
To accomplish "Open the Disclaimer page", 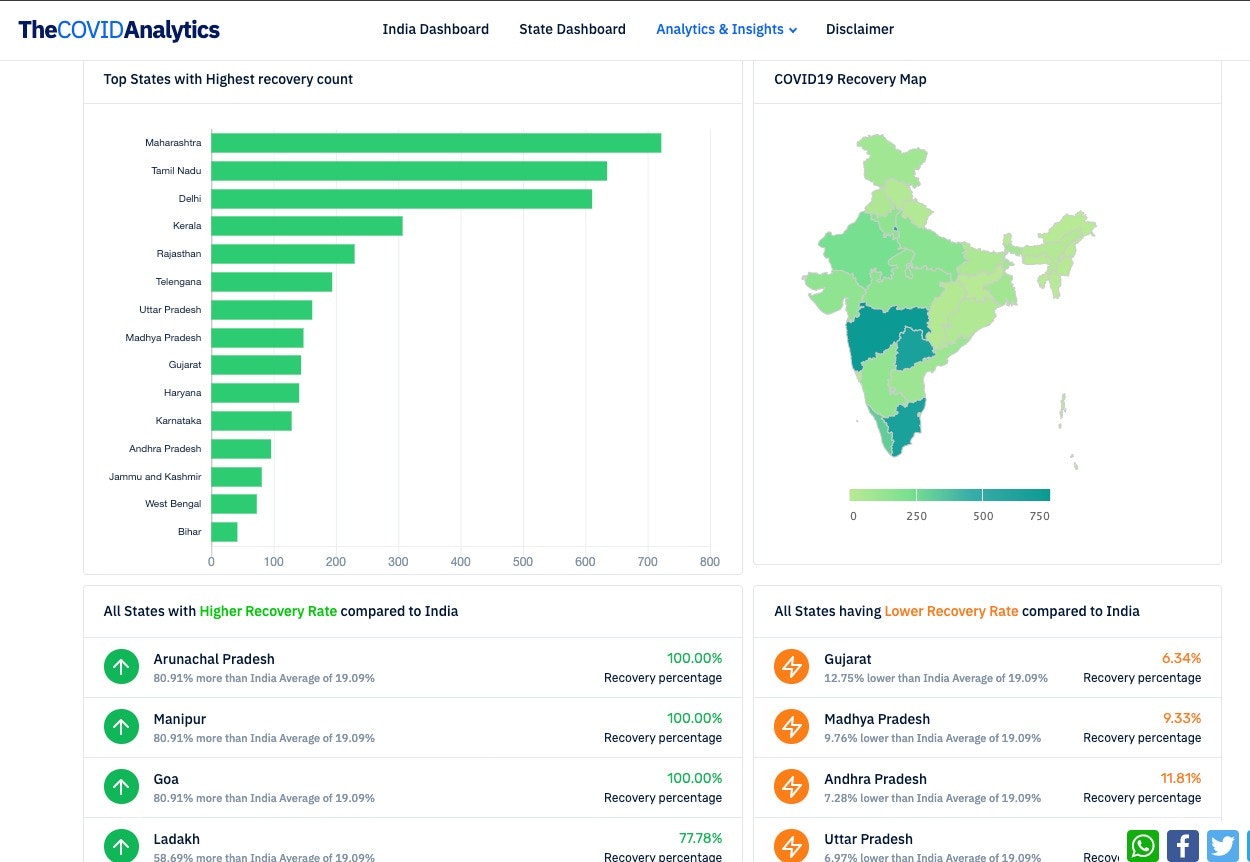I will [x=859, y=29].
